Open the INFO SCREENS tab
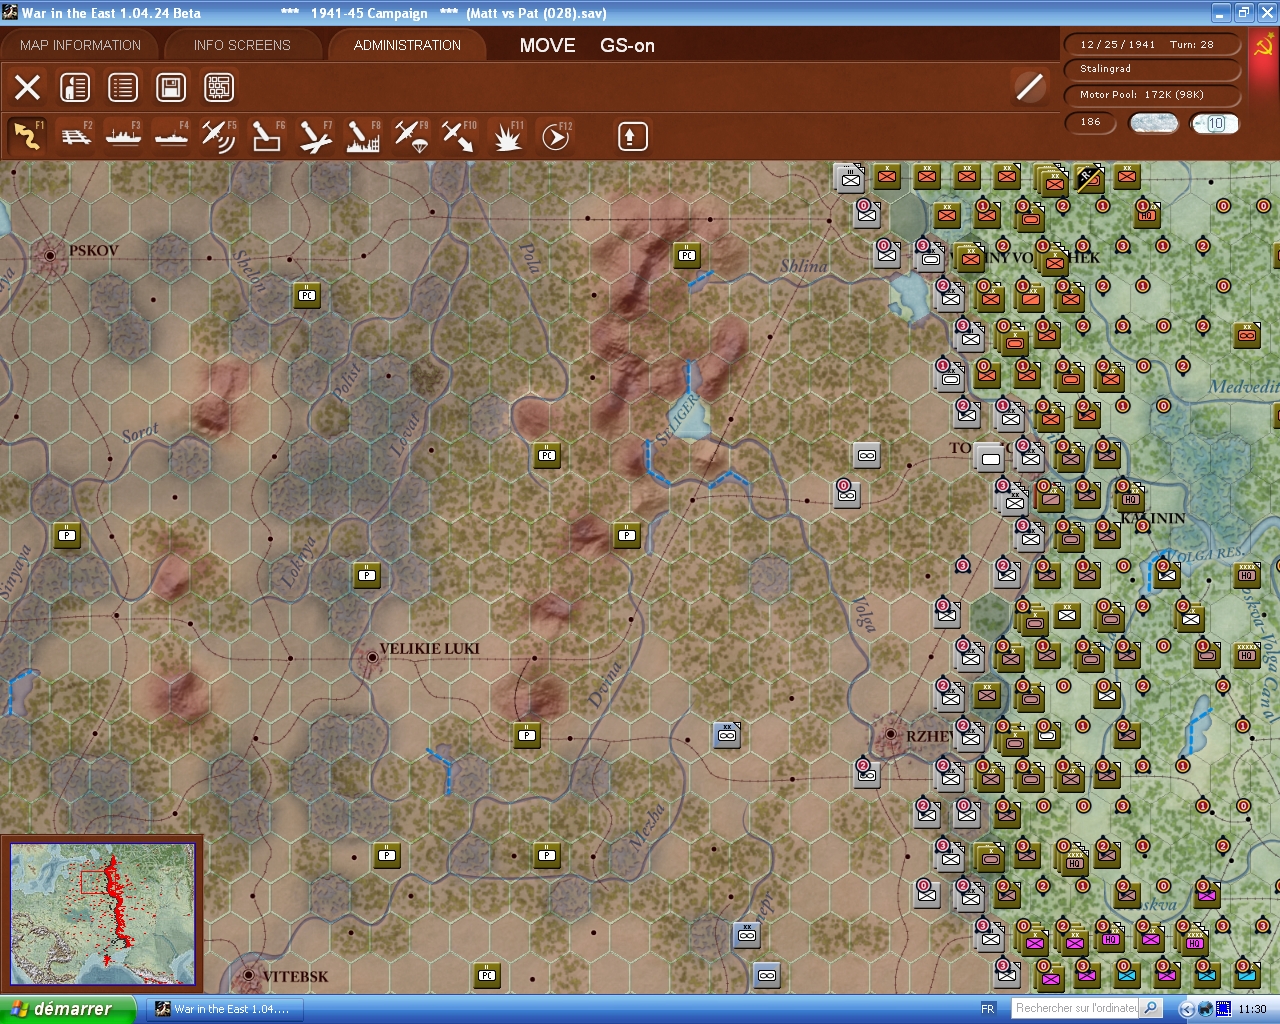This screenshot has width=1280, height=1024. point(242,45)
